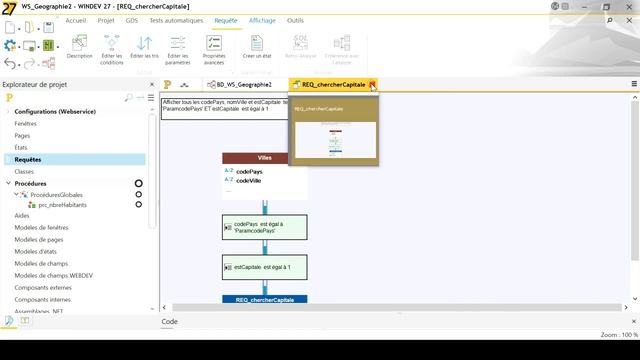
Task: Click the codeVille field in Villes
Action: (248, 180)
